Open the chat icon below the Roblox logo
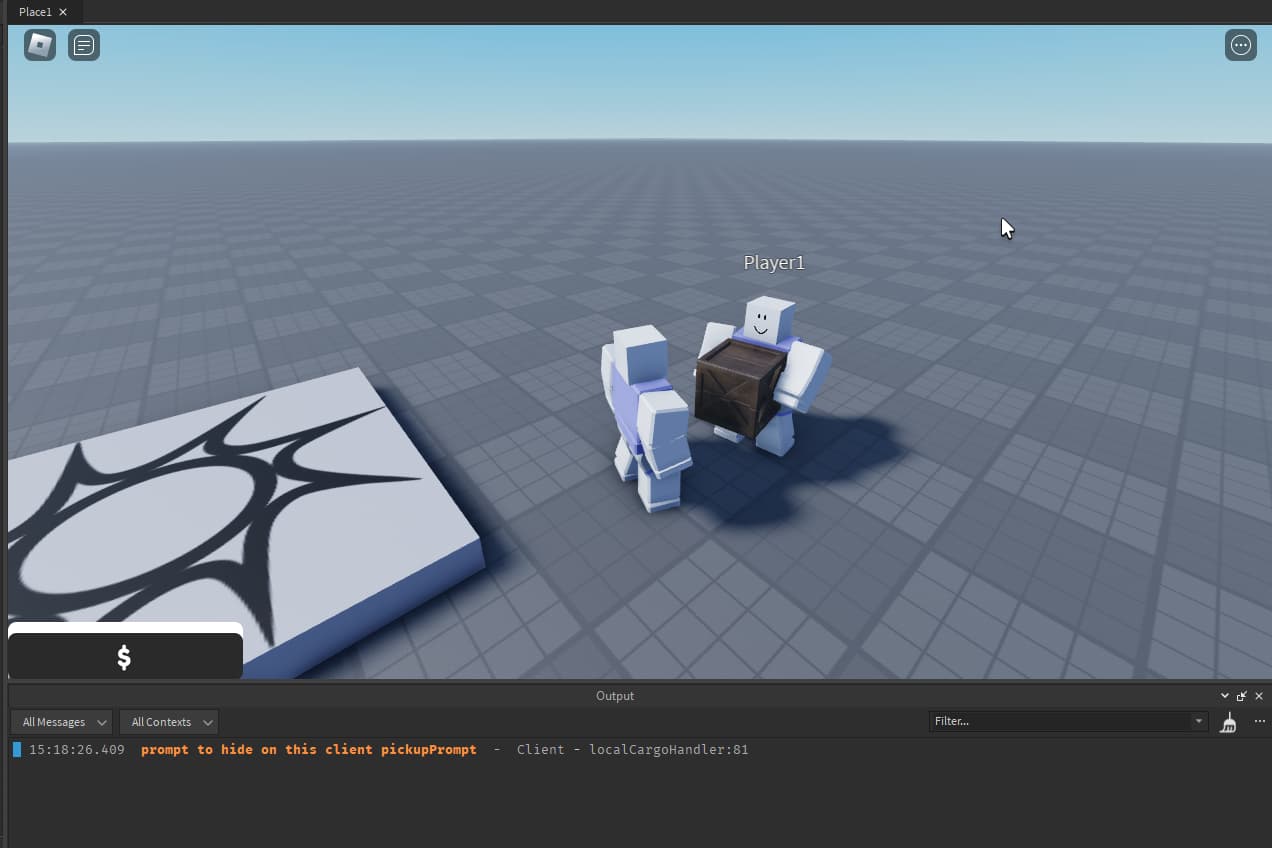 tap(84, 45)
